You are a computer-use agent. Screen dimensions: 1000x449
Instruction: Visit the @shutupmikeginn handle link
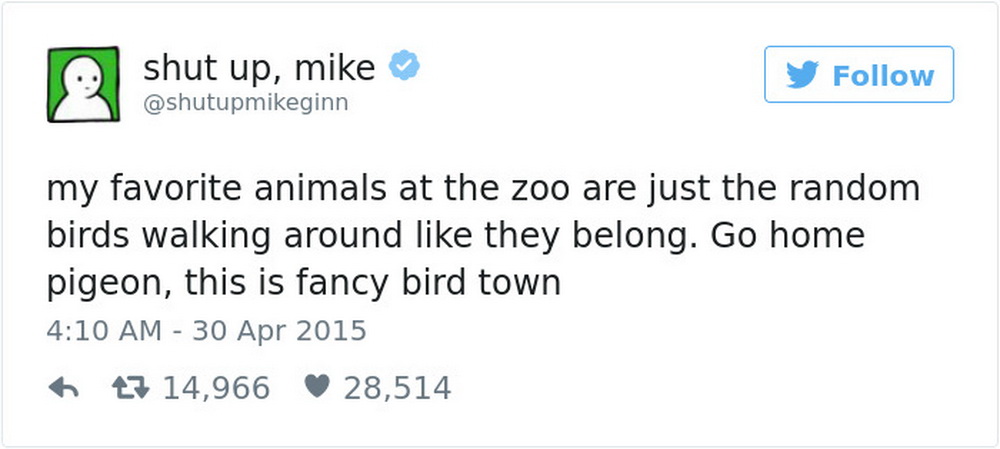(x=246, y=103)
